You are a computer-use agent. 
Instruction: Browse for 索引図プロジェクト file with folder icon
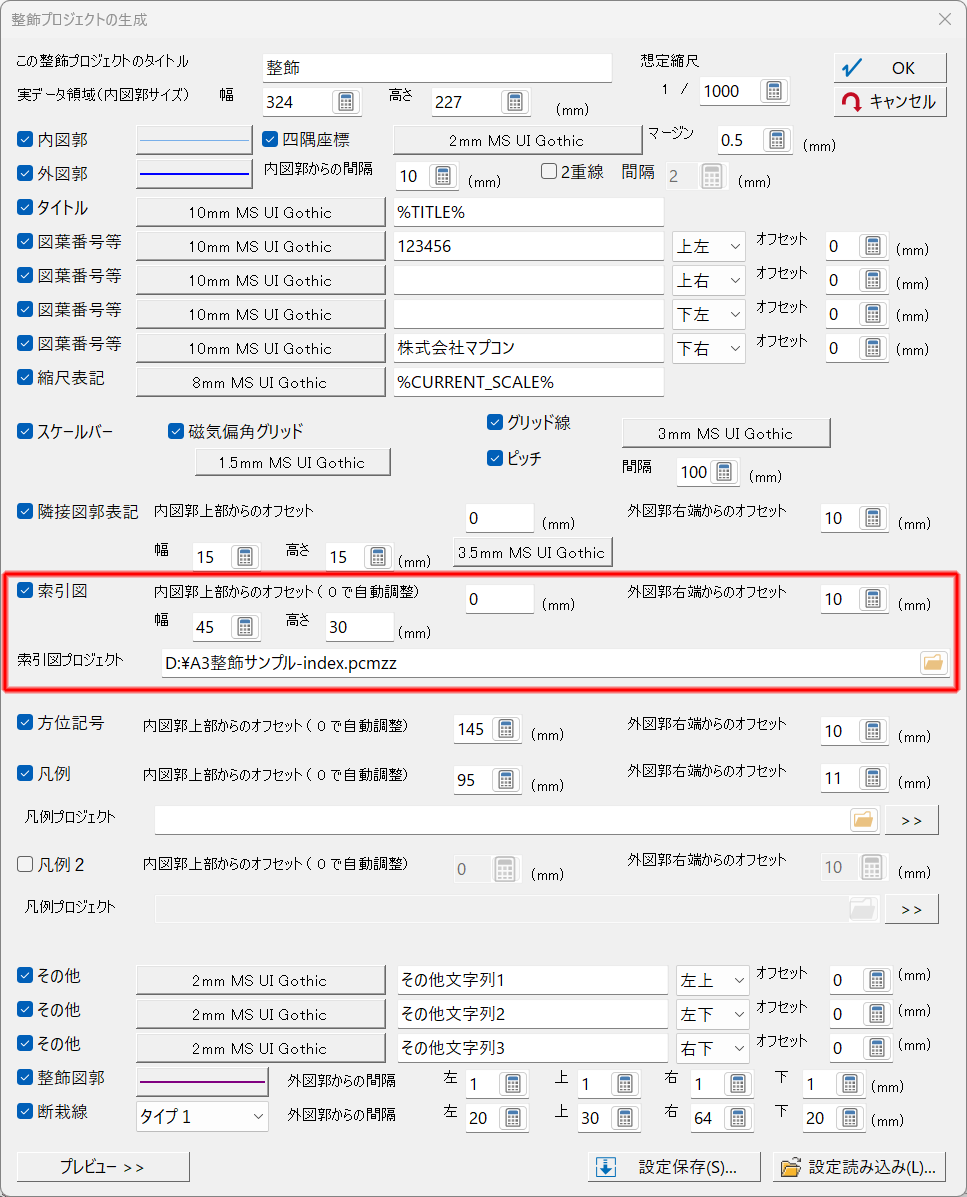click(x=932, y=662)
